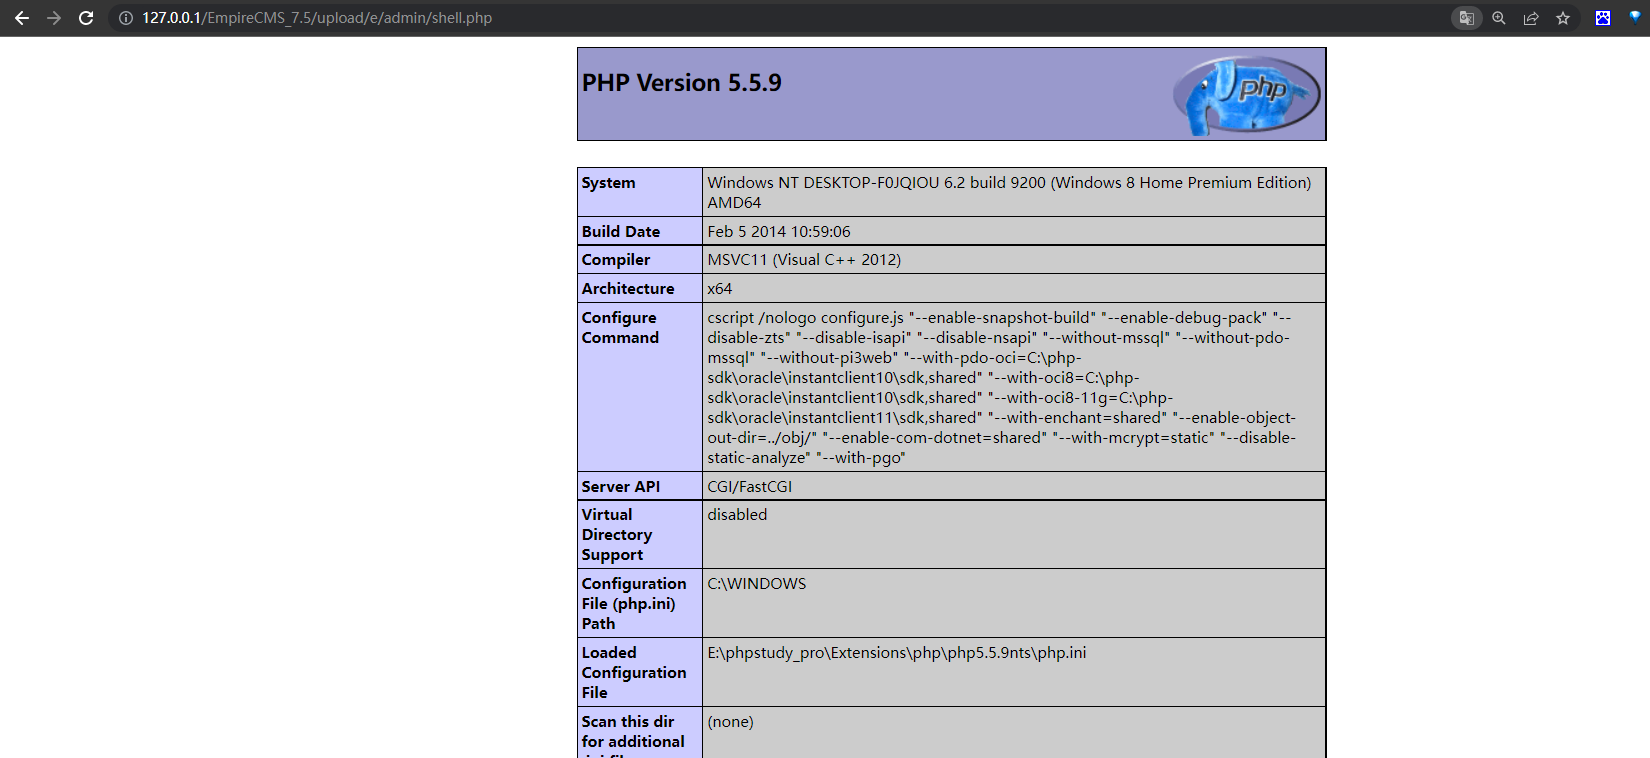This screenshot has height=758, width=1650.
Task: Select the Windows NT DESKTOP-F0JQIOU system value
Action: click(1009, 193)
